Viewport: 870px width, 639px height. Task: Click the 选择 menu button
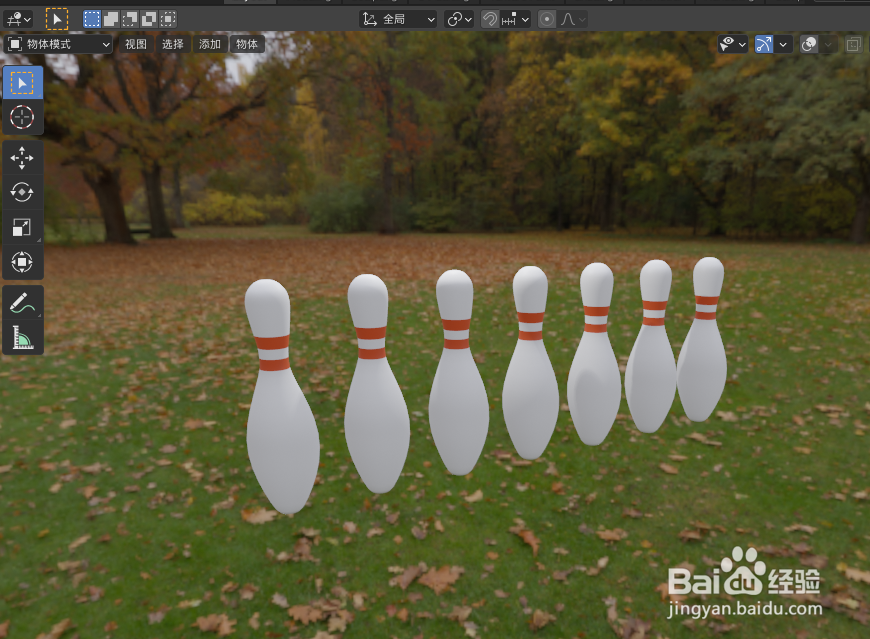click(x=171, y=43)
